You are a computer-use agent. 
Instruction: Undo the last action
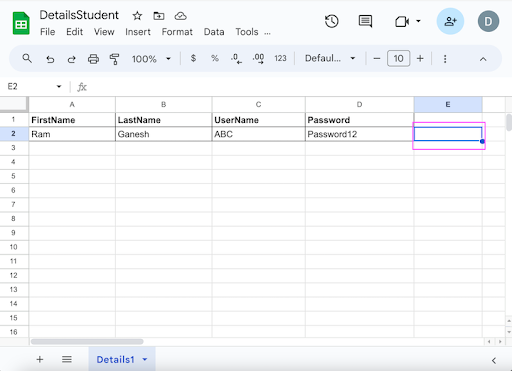[x=50, y=59]
